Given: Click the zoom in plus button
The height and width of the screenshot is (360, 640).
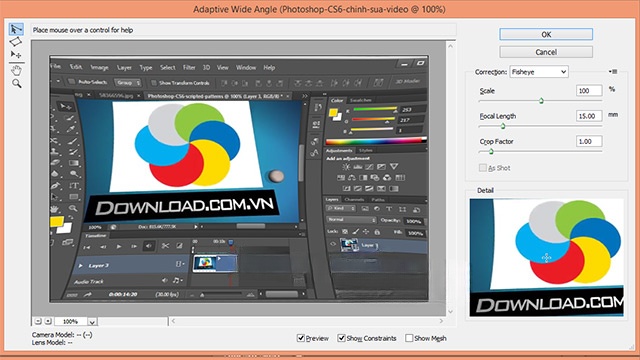Looking at the screenshot, I should [48, 321].
